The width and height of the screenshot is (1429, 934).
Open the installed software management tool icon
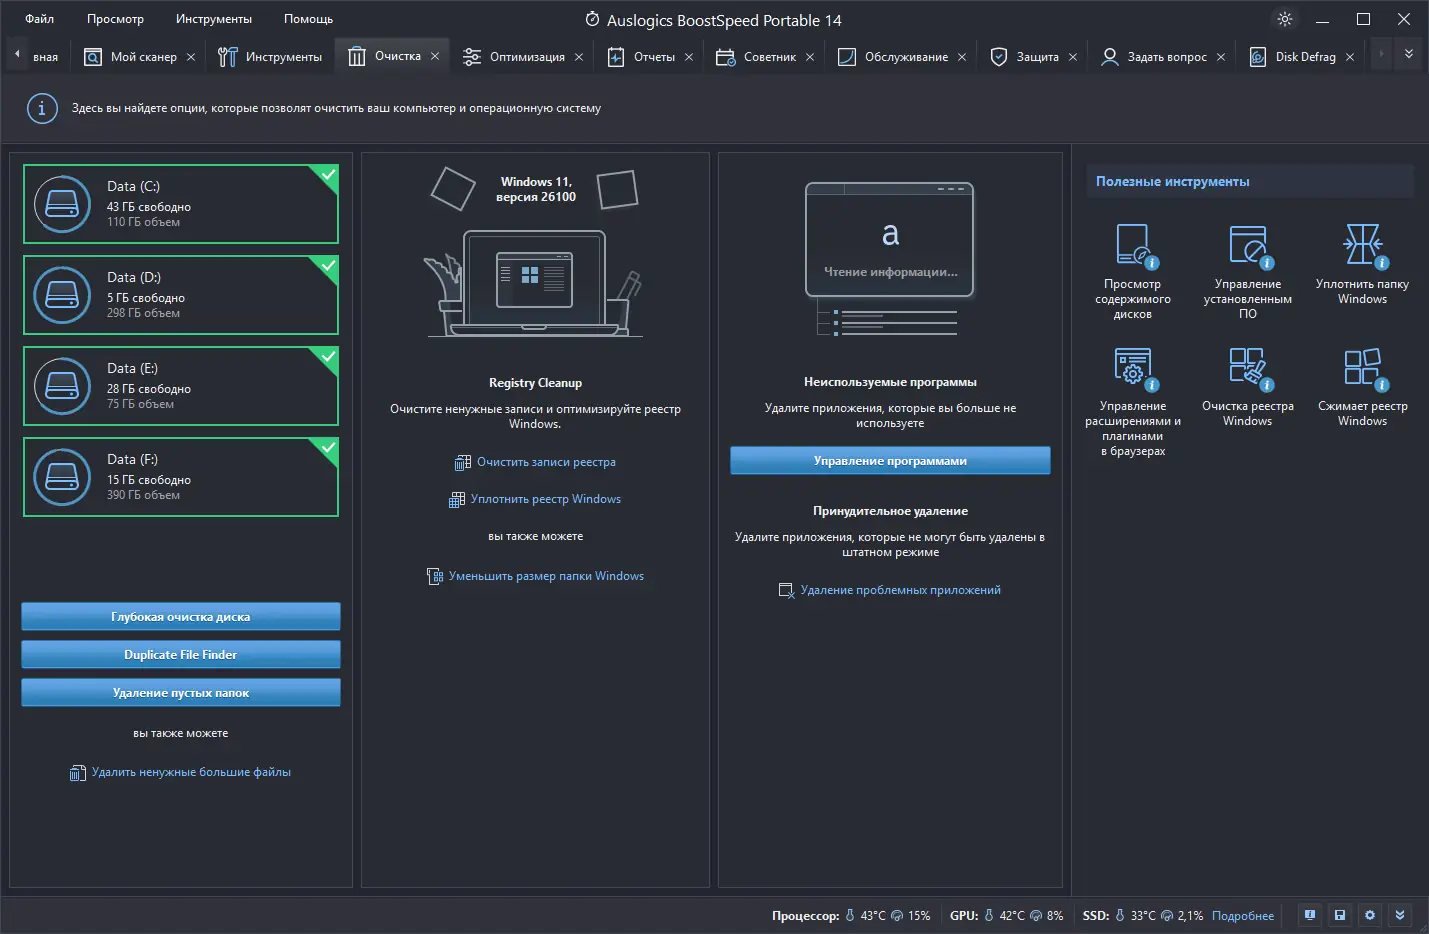click(x=1248, y=245)
